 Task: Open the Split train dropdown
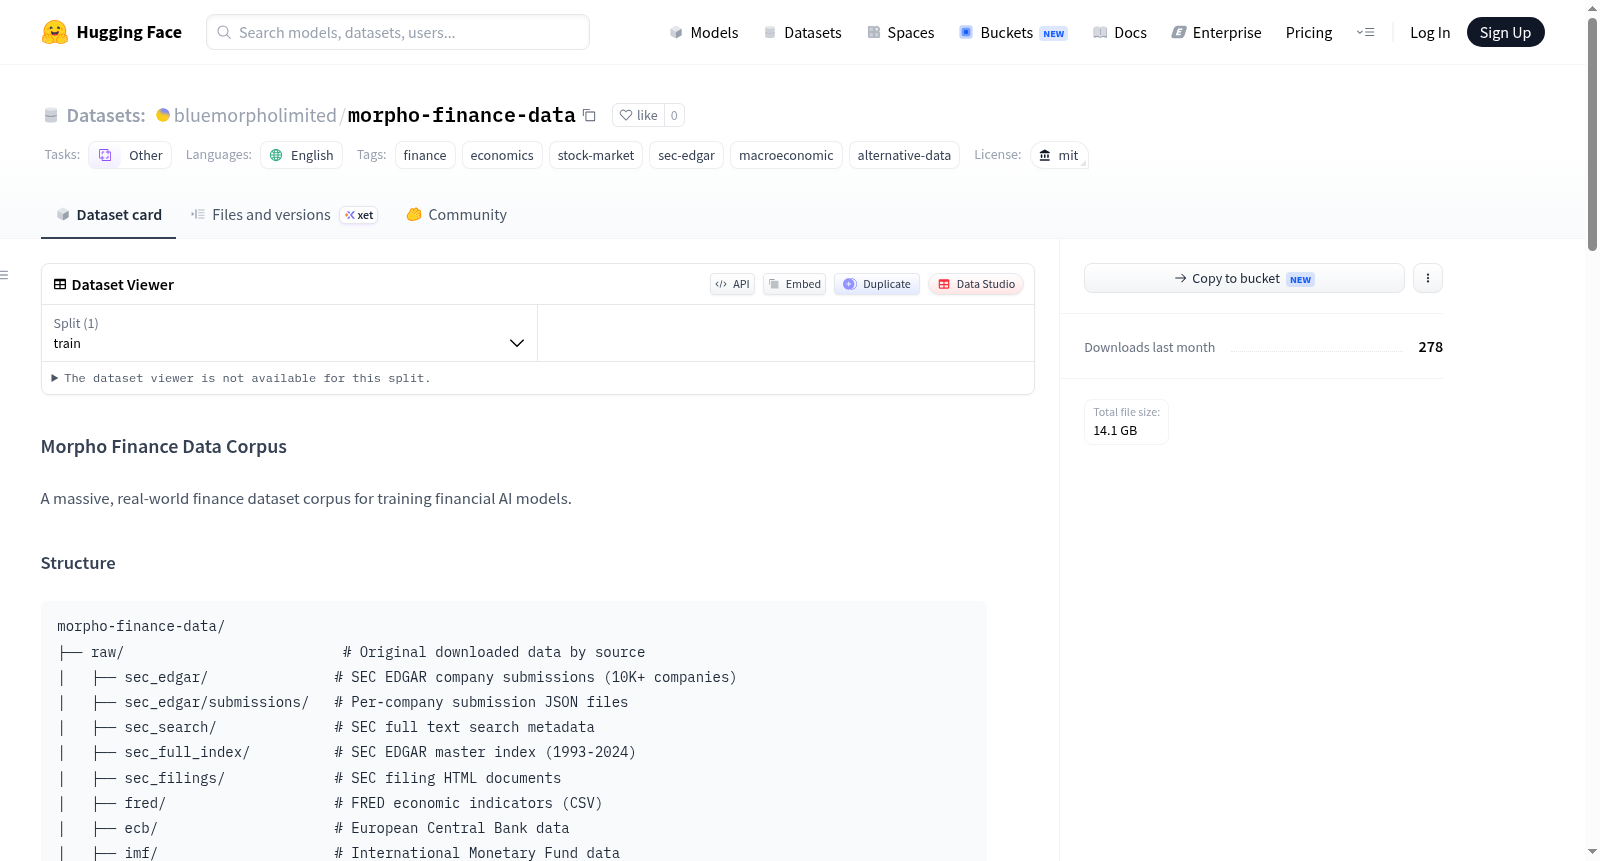[289, 333]
